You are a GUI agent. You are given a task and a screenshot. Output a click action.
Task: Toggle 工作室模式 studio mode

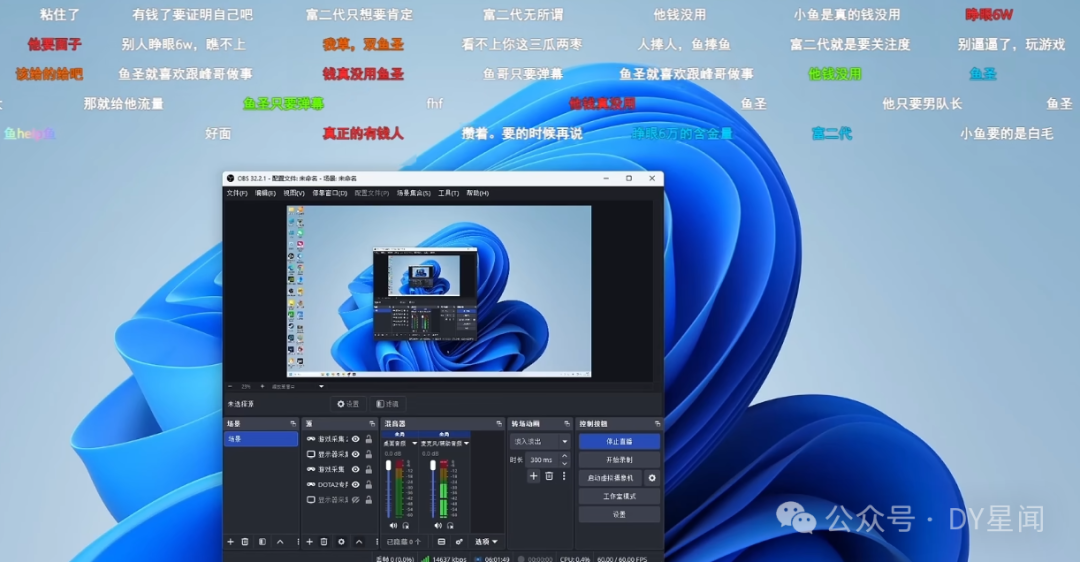619,496
